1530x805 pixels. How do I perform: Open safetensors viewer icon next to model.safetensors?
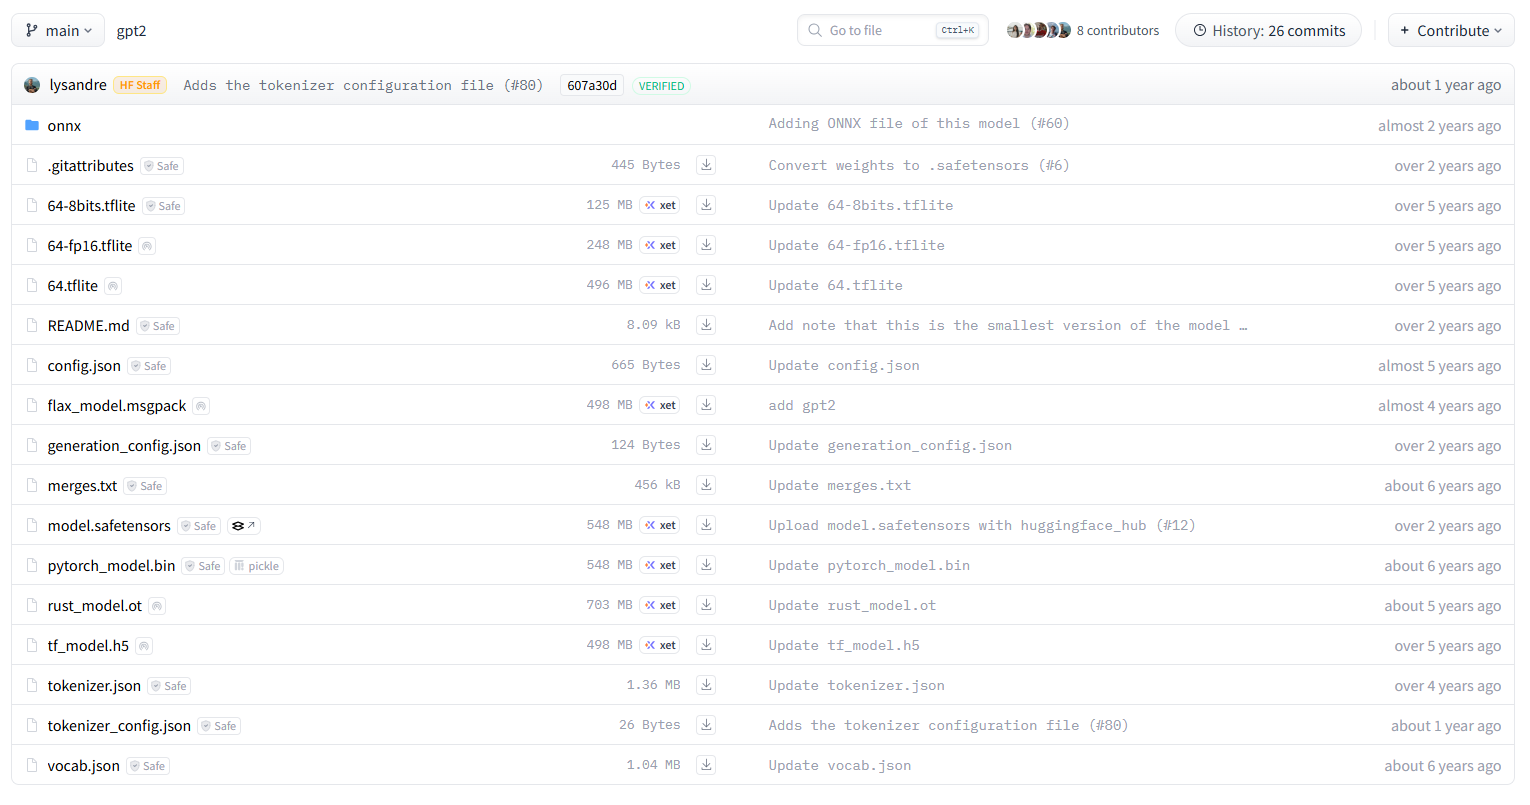243,526
